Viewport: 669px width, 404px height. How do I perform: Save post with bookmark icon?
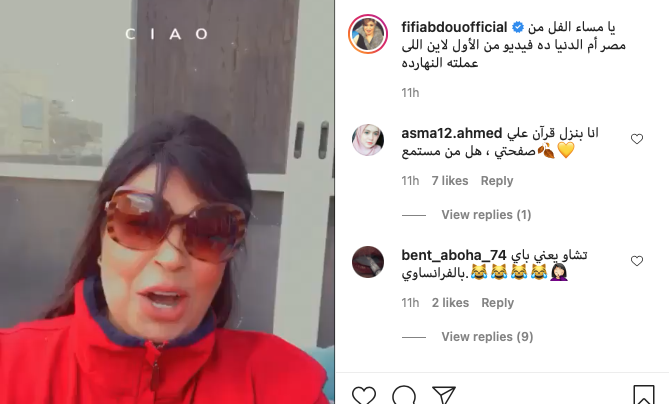point(643,395)
